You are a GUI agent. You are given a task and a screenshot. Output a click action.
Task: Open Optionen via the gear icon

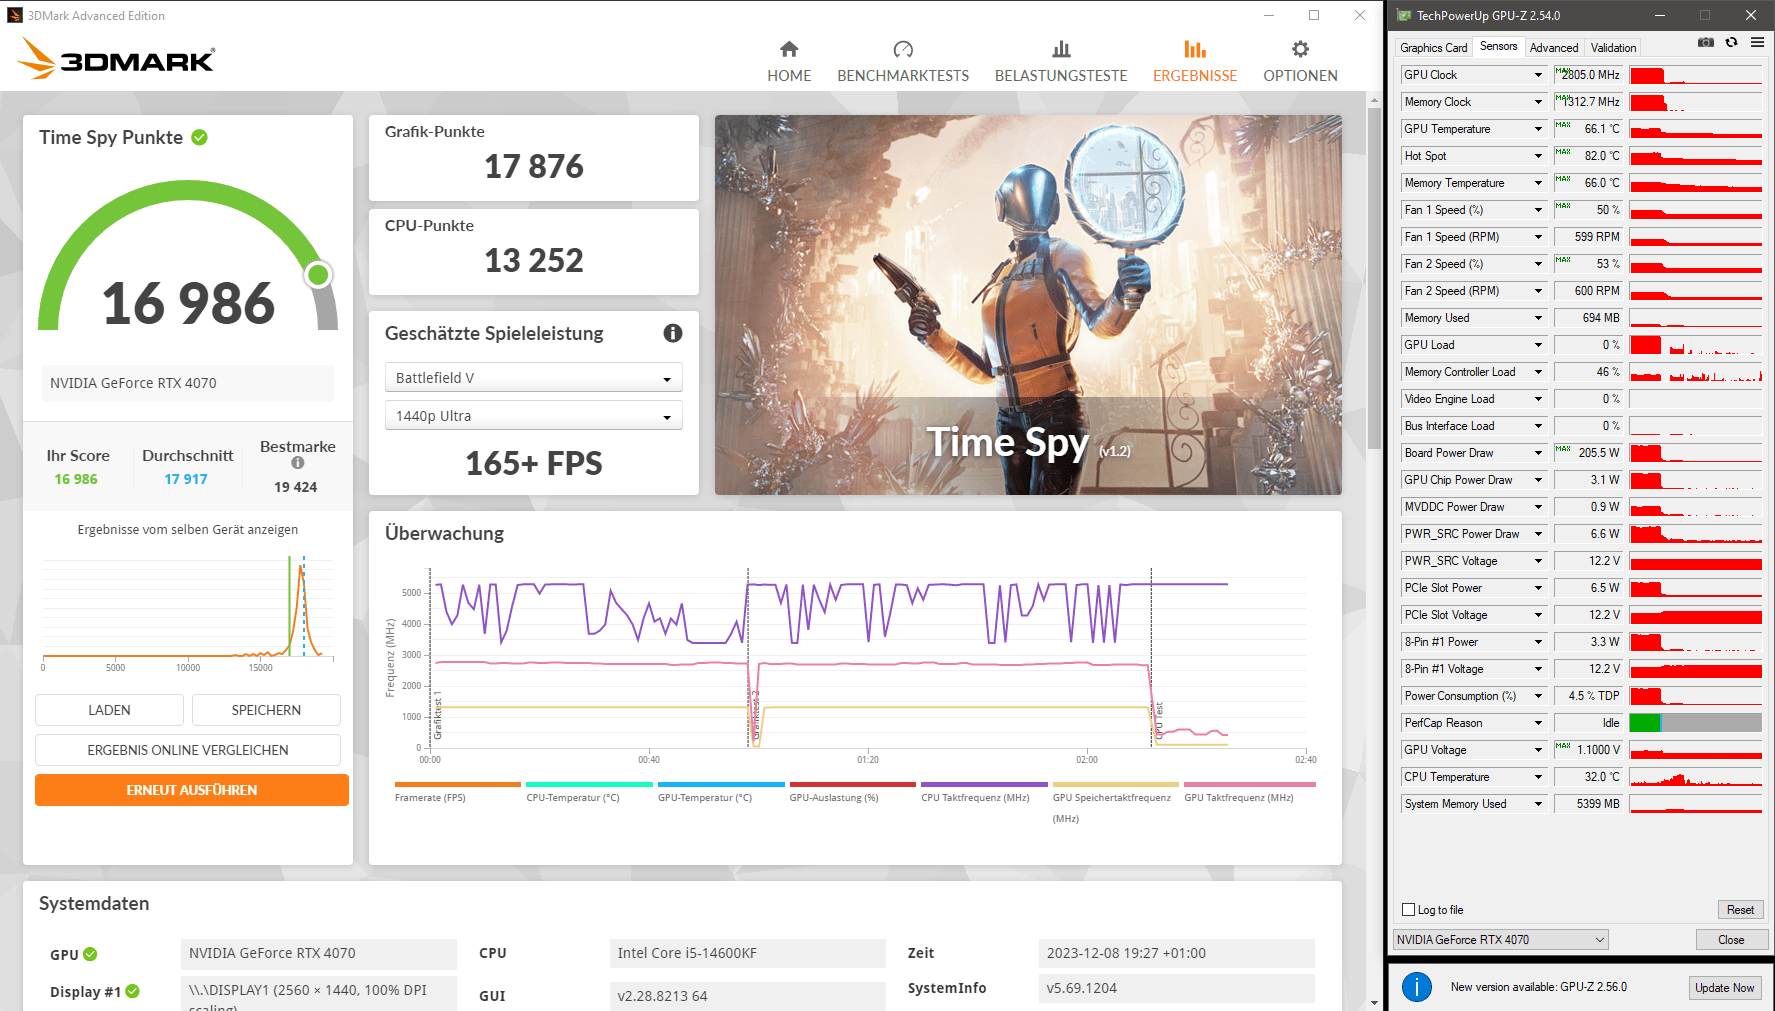1300,49
